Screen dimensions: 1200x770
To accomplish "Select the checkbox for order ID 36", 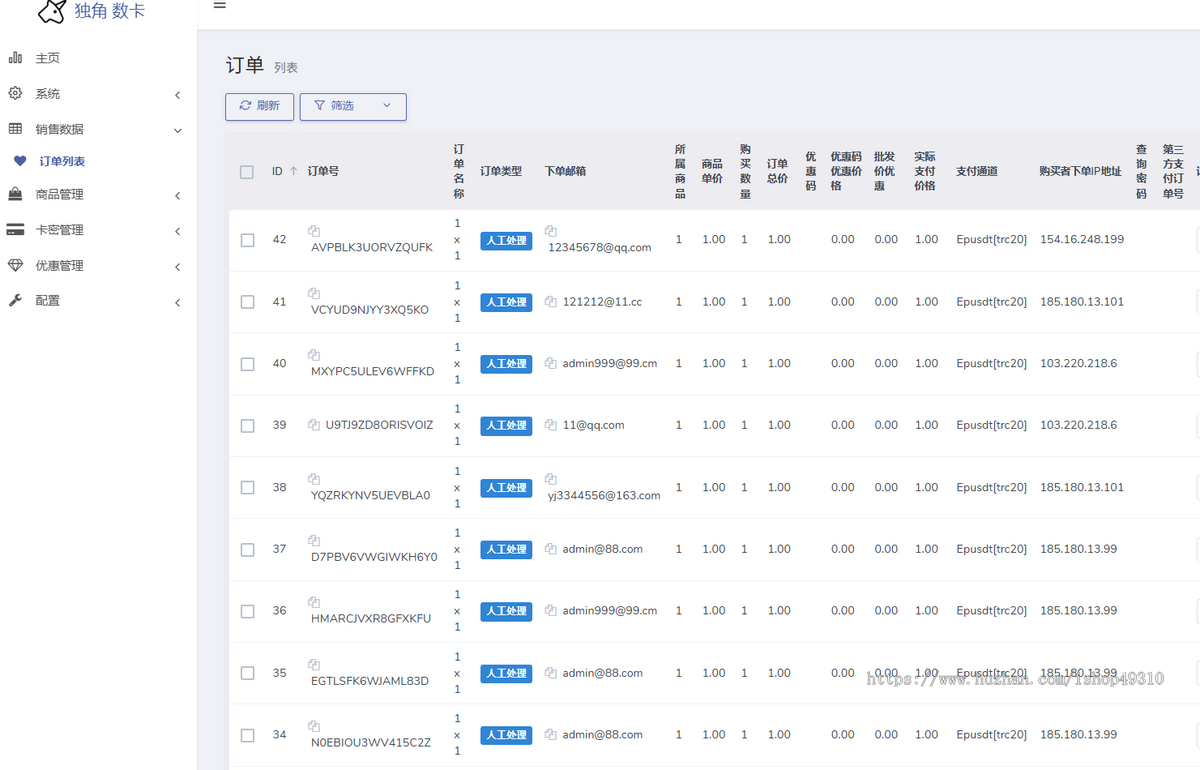I will coord(247,611).
